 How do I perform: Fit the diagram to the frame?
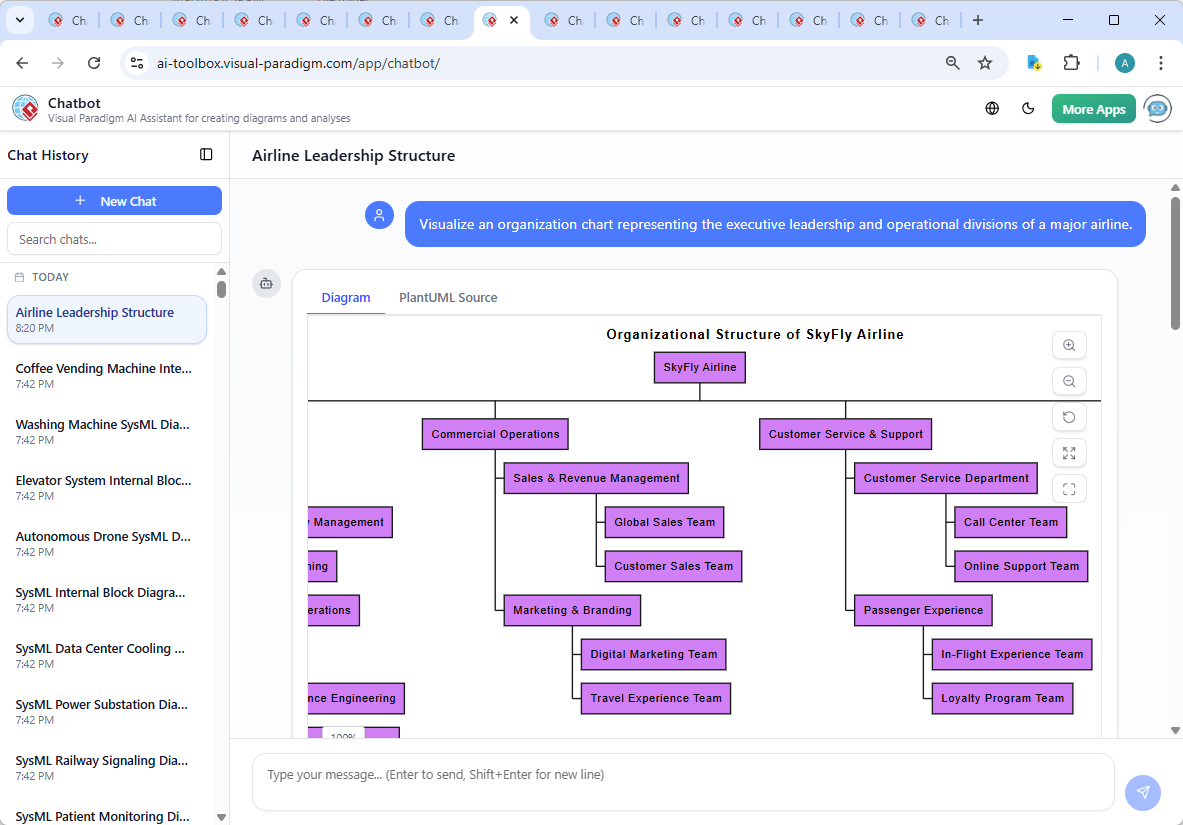[x=1069, y=489]
